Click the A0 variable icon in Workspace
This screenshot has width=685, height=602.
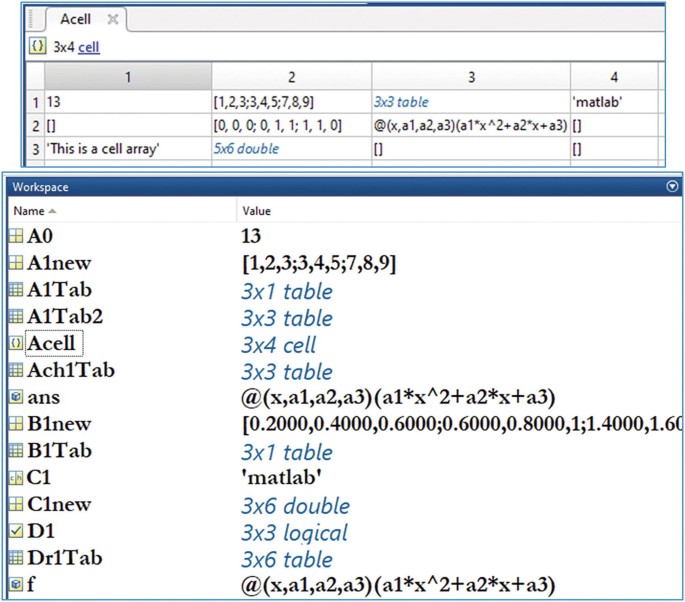(15, 237)
